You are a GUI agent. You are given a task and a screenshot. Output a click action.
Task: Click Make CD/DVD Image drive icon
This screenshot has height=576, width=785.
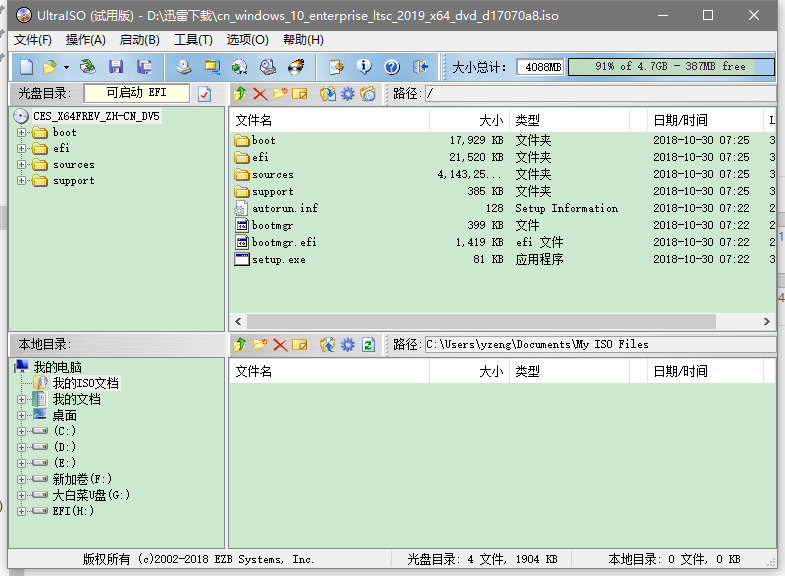(184, 67)
